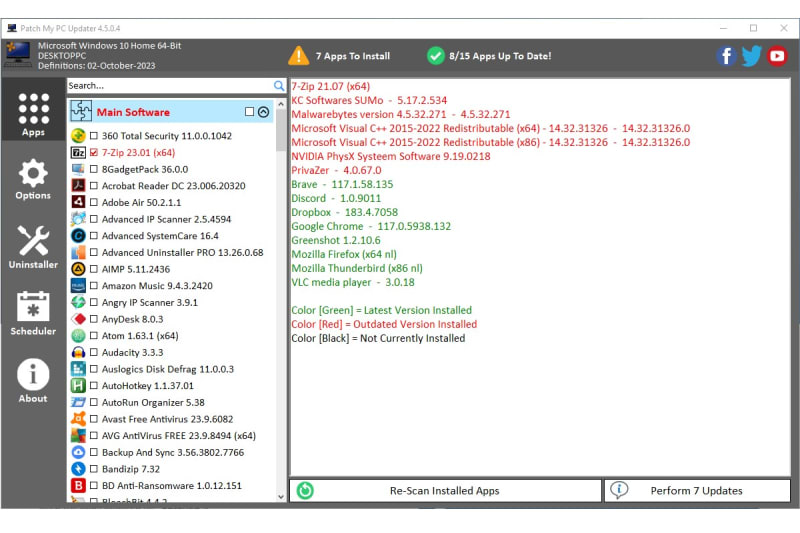Click the Backup And Sync icon
The height and width of the screenshot is (533, 800).
[78, 452]
